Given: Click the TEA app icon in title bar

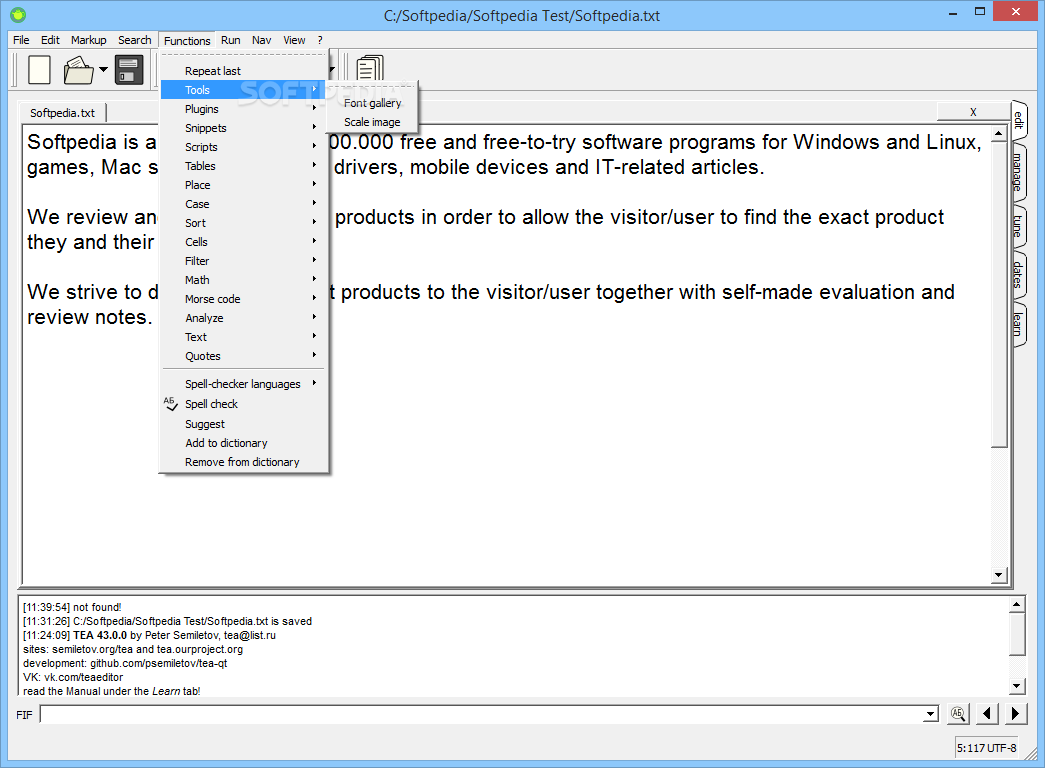Looking at the screenshot, I should point(18,14).
